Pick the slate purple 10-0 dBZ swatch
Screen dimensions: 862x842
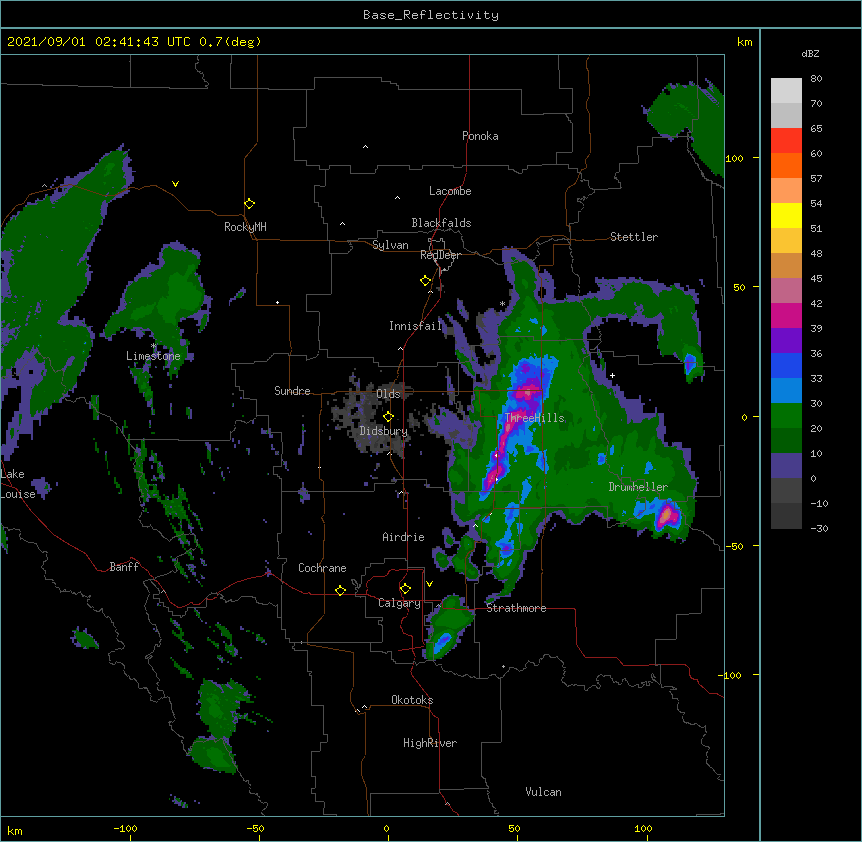pos(786,466)
